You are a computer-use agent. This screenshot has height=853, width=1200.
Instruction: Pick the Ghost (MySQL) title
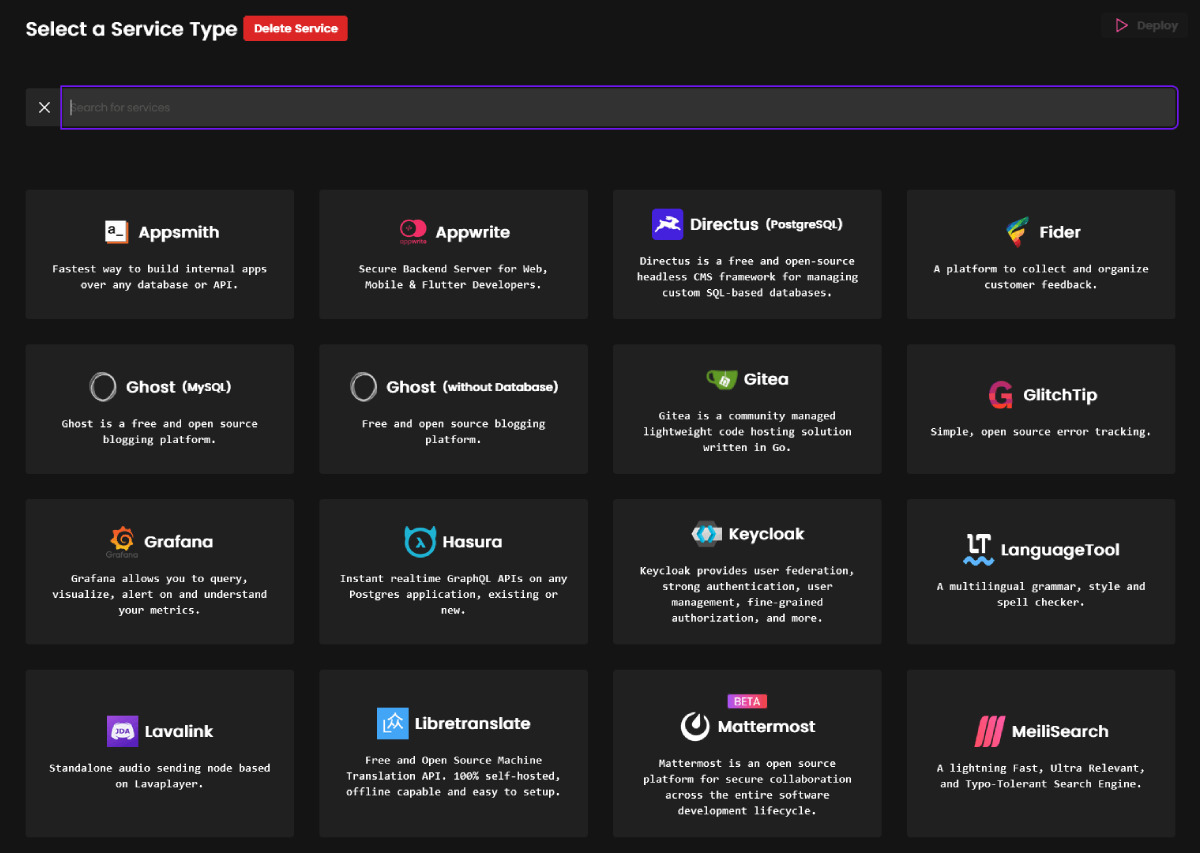(179, 387)
